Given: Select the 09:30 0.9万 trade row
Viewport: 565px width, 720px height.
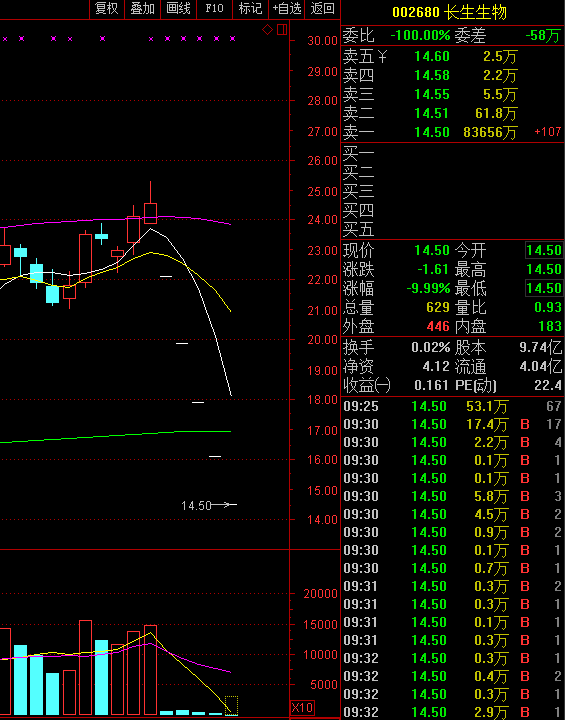Looking at the screenshot, I should coord(452,533).
